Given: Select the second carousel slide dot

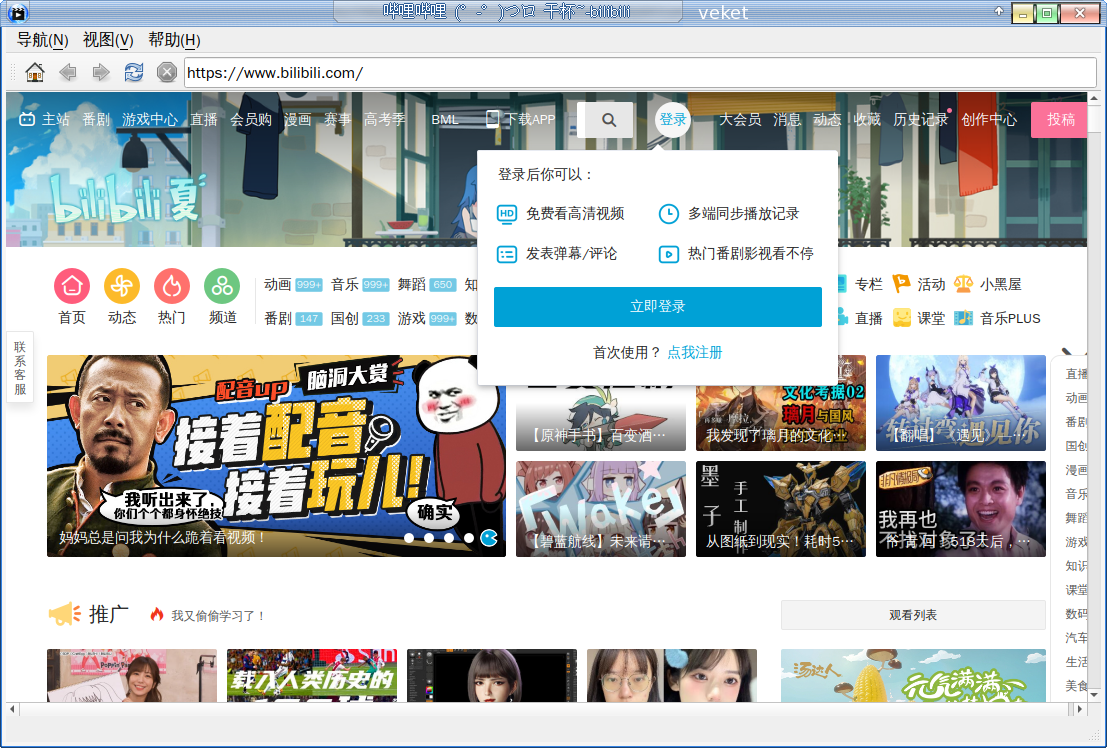Looking at the screenshot, I should pos(429,538).
